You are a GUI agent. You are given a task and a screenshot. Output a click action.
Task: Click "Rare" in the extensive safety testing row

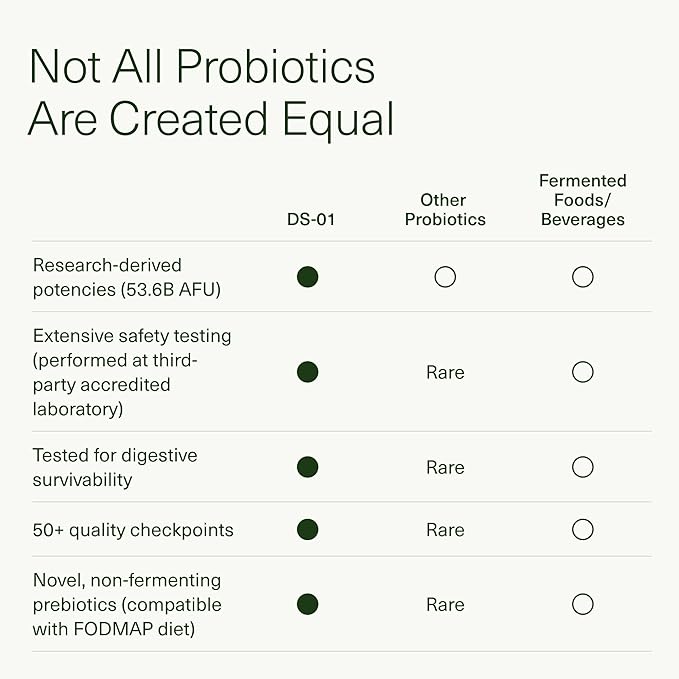click(445, 372)
